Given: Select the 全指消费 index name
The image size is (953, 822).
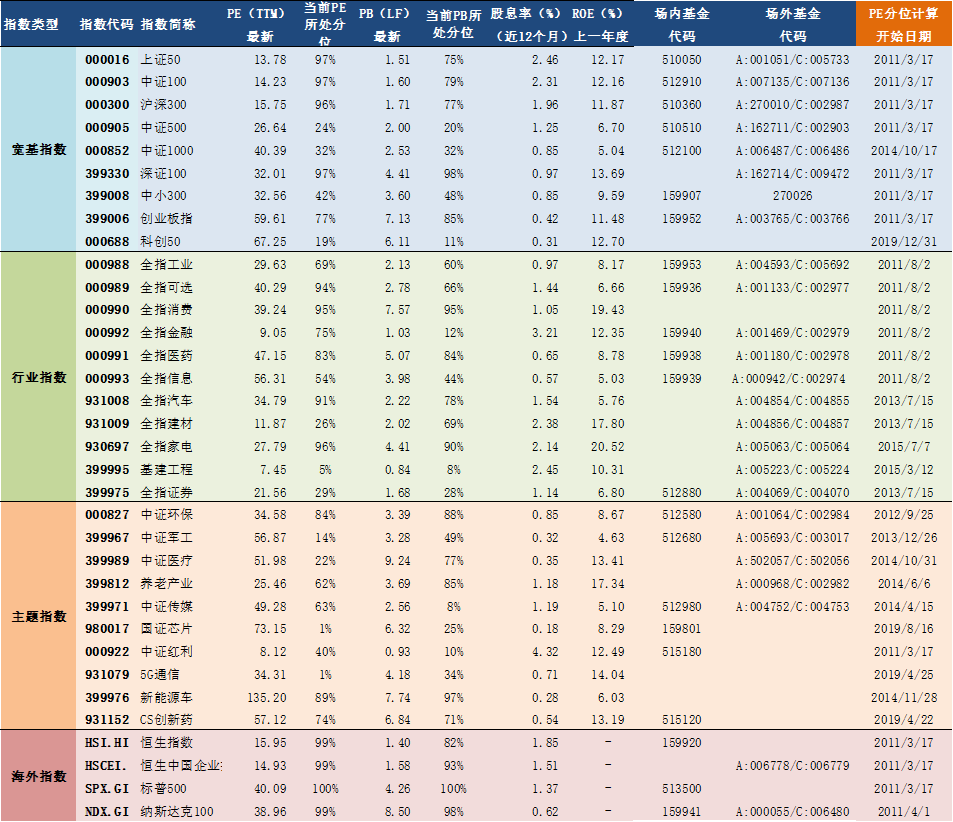Looking at the screenshot, I should pos(167,309).
